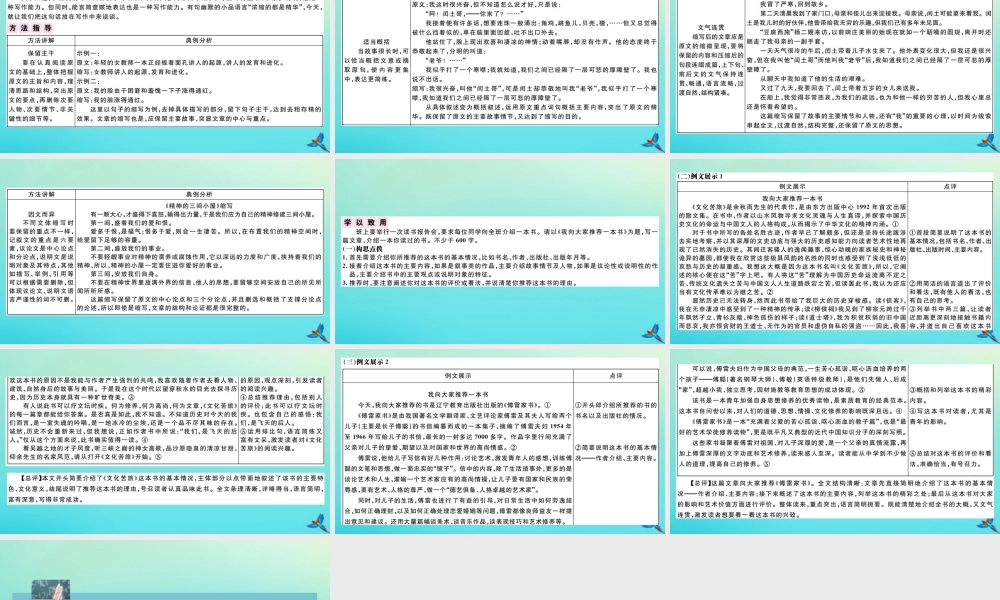Click the 典例分析 header in the 因文而异 slide
The image size is (1000, 600).
[x=199, y=194]
